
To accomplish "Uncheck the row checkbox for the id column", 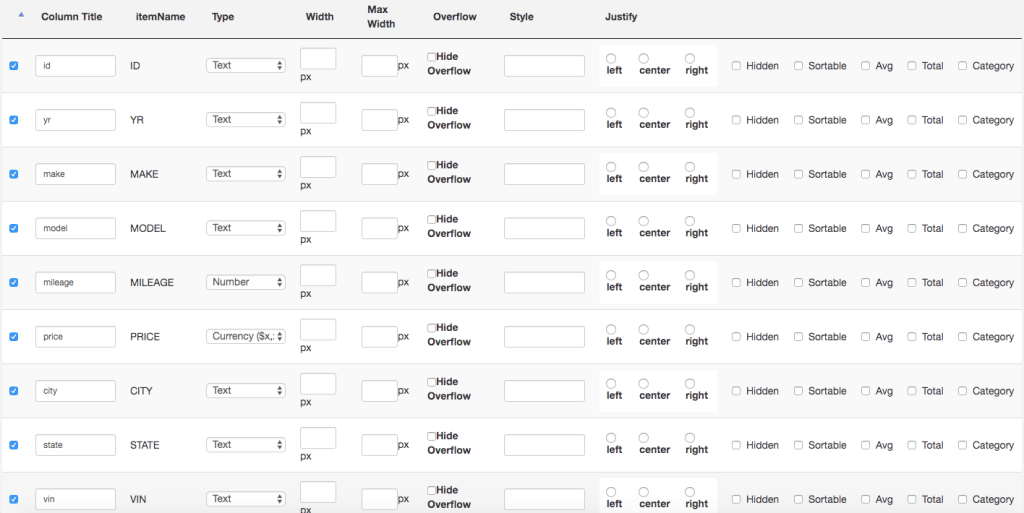I will pos(13,66).
